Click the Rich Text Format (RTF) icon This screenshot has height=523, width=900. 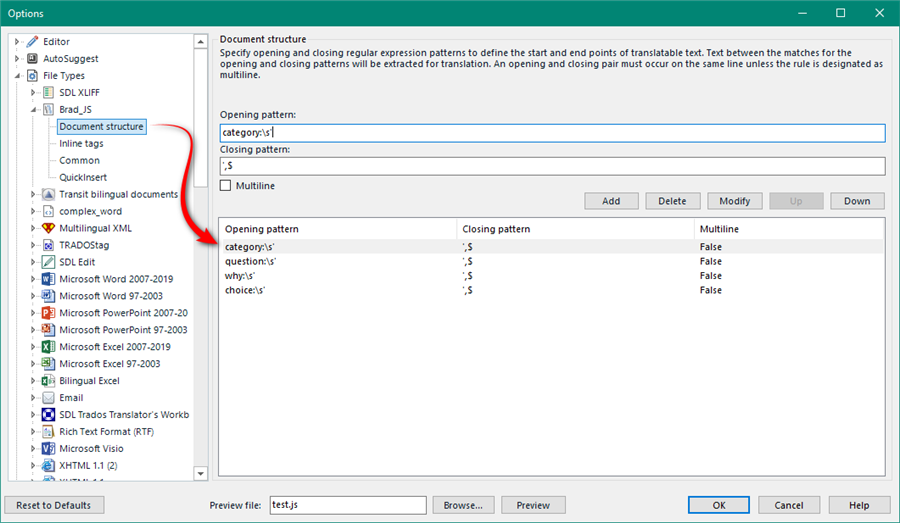tap(49, 431)
